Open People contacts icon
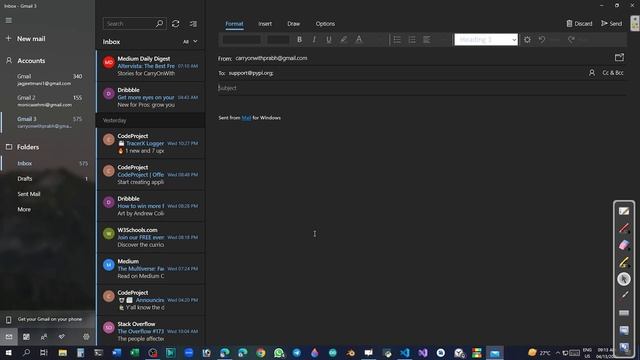The width and height of the screenshot is (640, 360). (44, 337)
